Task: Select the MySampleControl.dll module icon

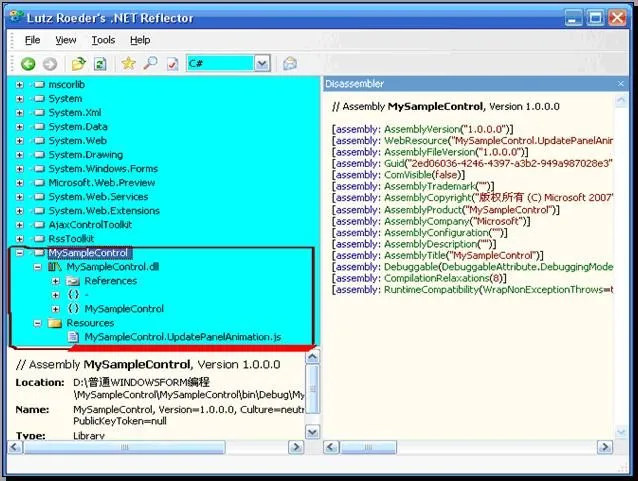Action: click(55, 267)
